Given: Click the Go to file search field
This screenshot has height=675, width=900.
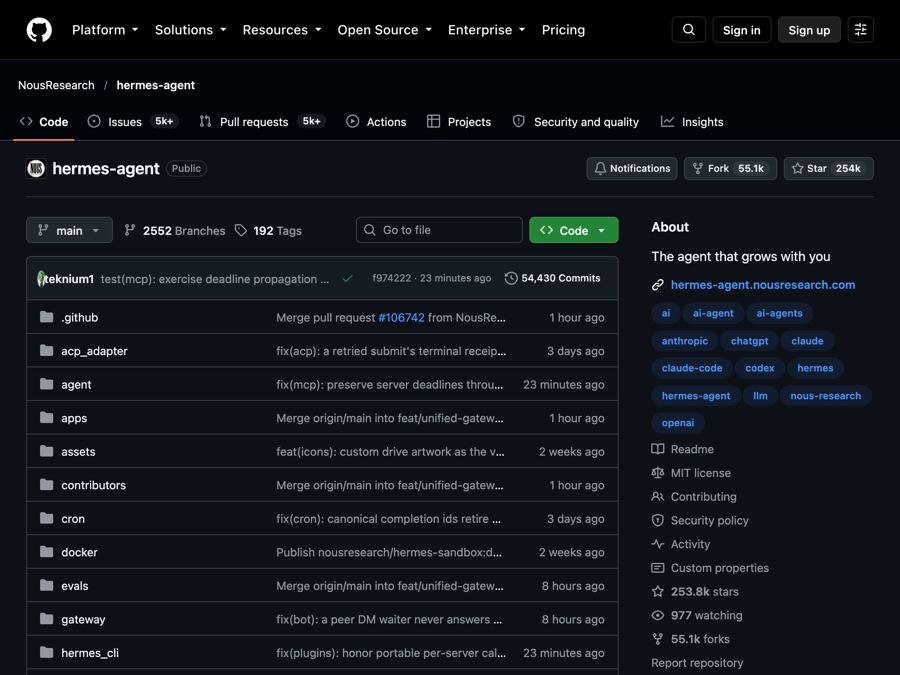Looking at the screenshot, I should point(439,230).
